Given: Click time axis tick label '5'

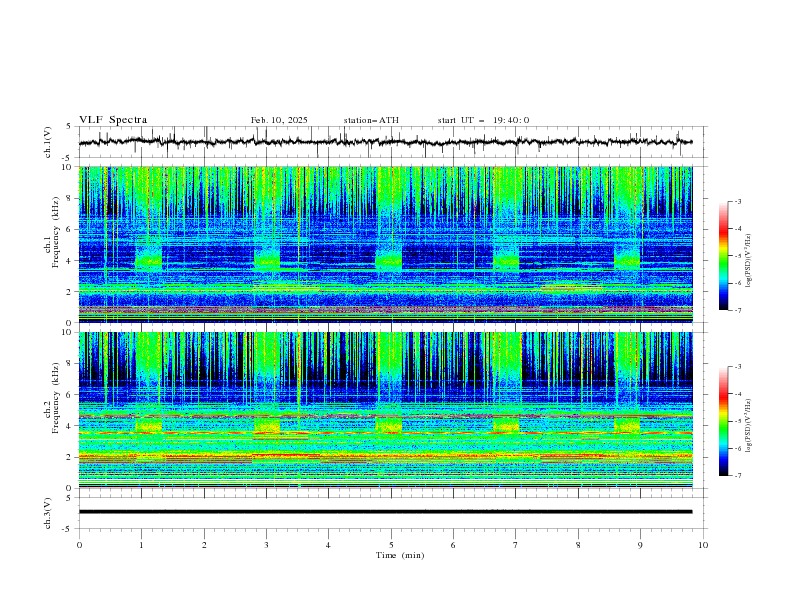Looking at the screenshot, I should [x=391, y=545].
